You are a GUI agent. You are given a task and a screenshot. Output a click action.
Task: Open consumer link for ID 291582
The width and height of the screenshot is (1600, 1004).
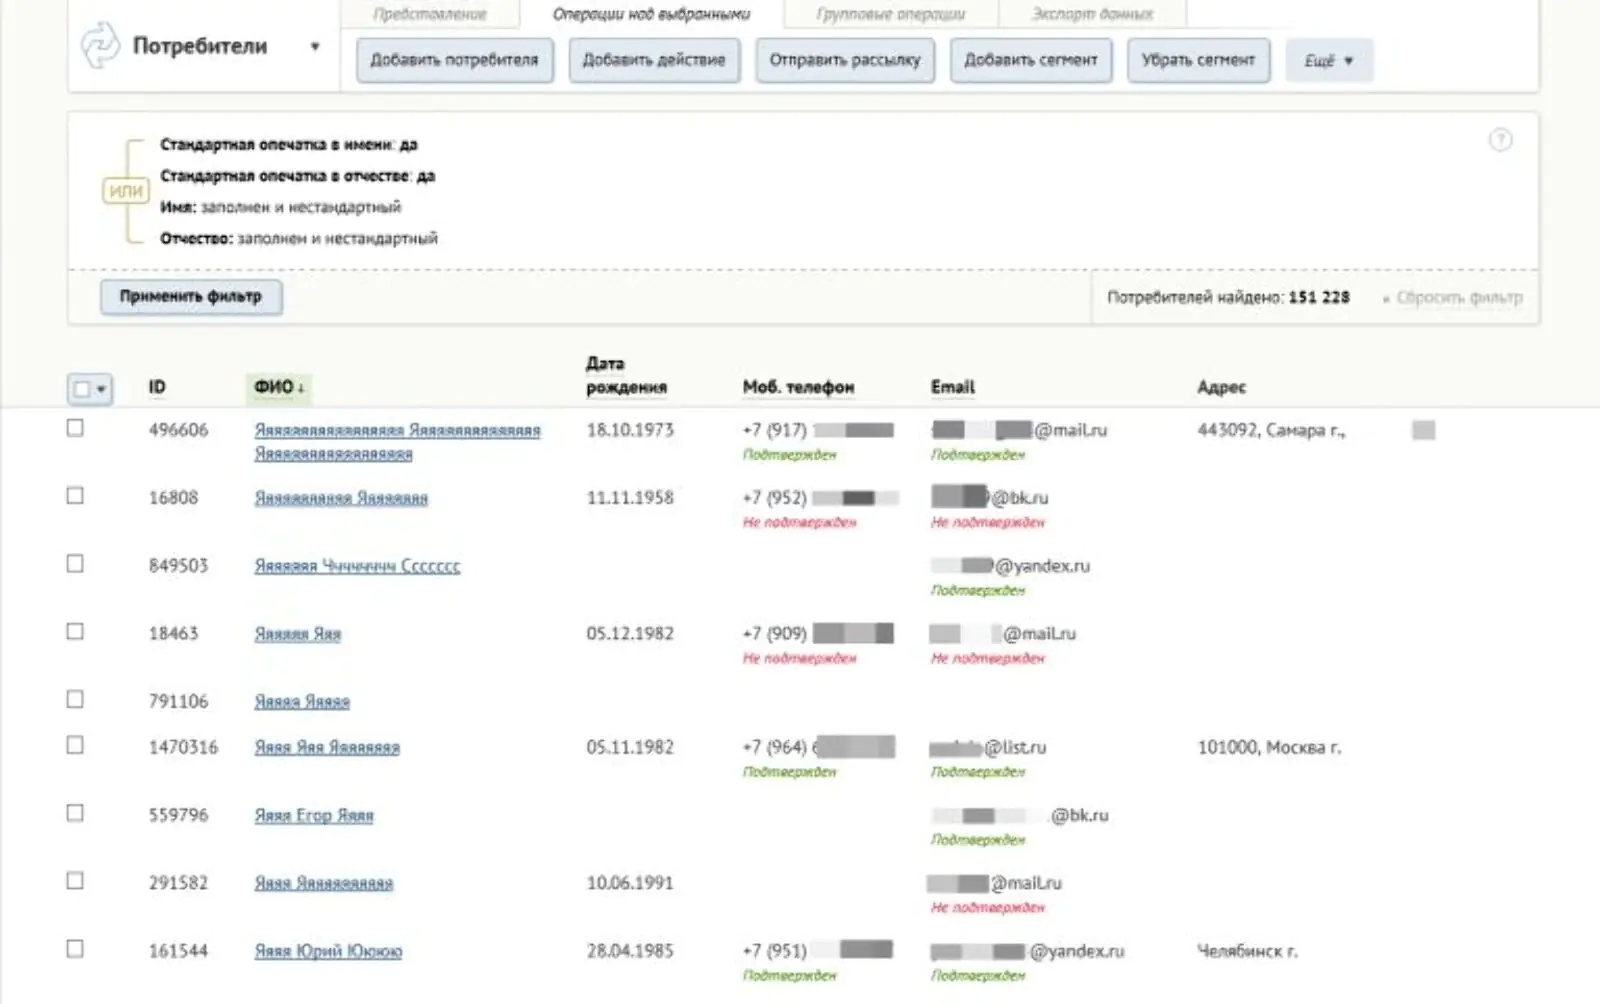pos(324,884)
